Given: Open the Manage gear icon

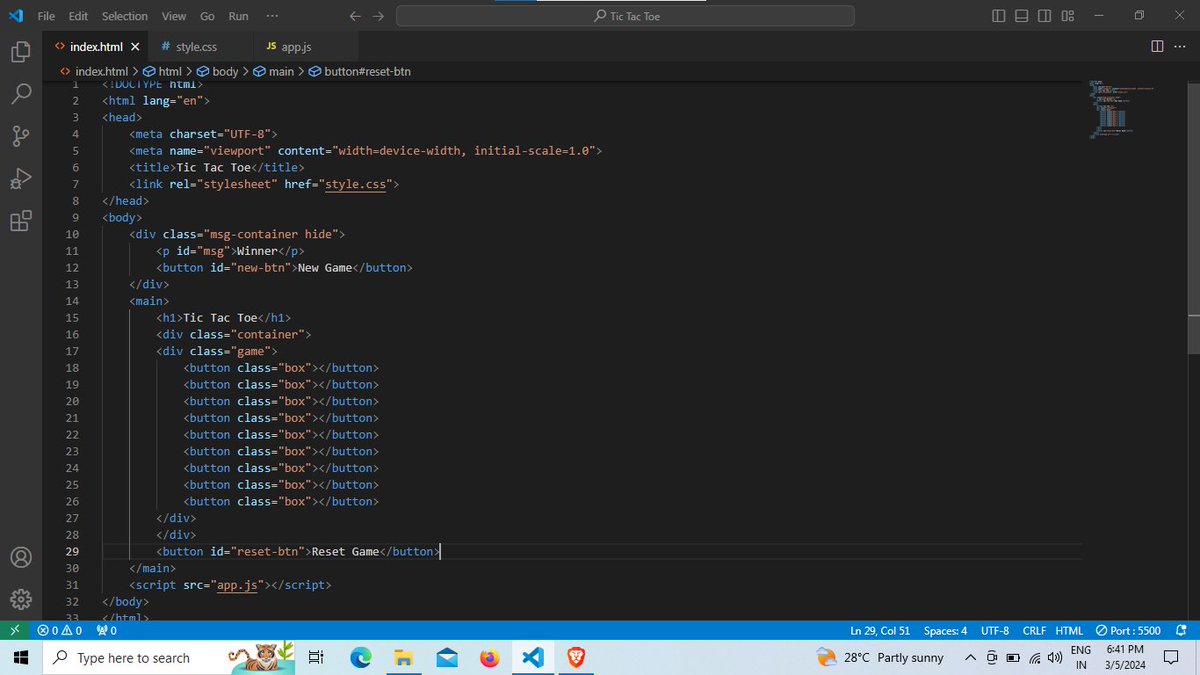Looking at the screenshot, I should (21, 600).
